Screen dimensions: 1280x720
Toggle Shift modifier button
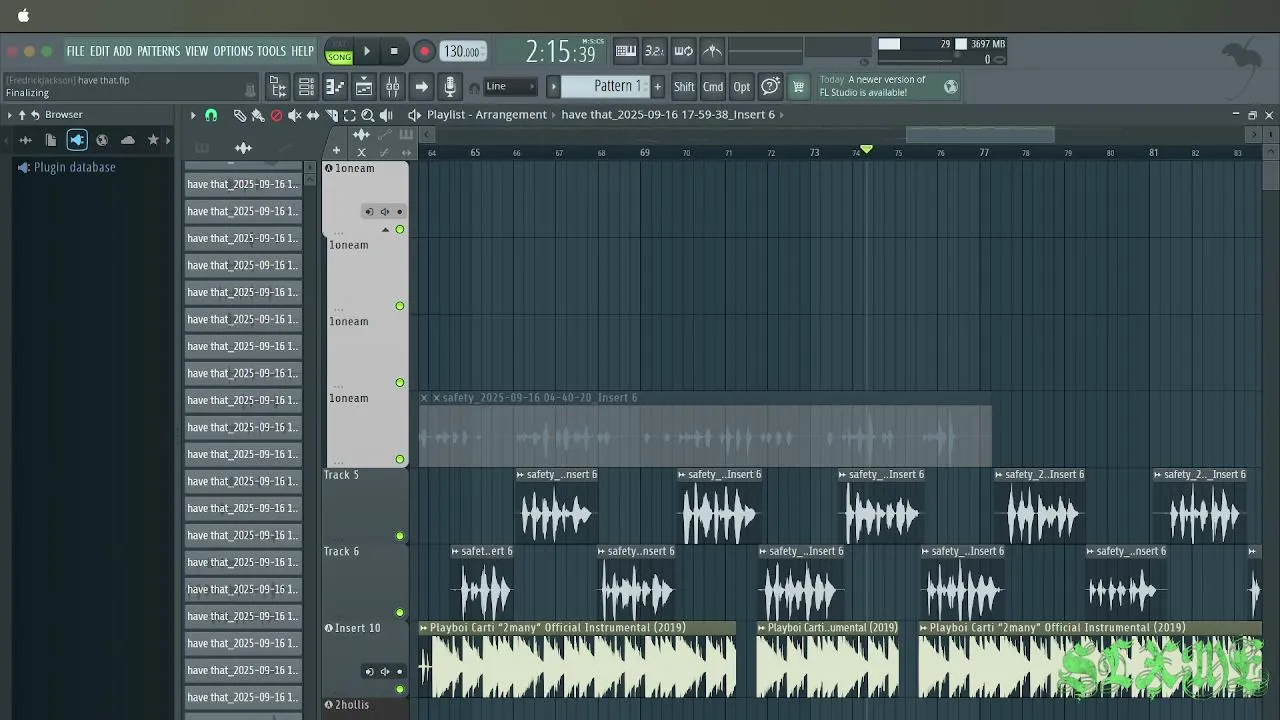(684, 87)
